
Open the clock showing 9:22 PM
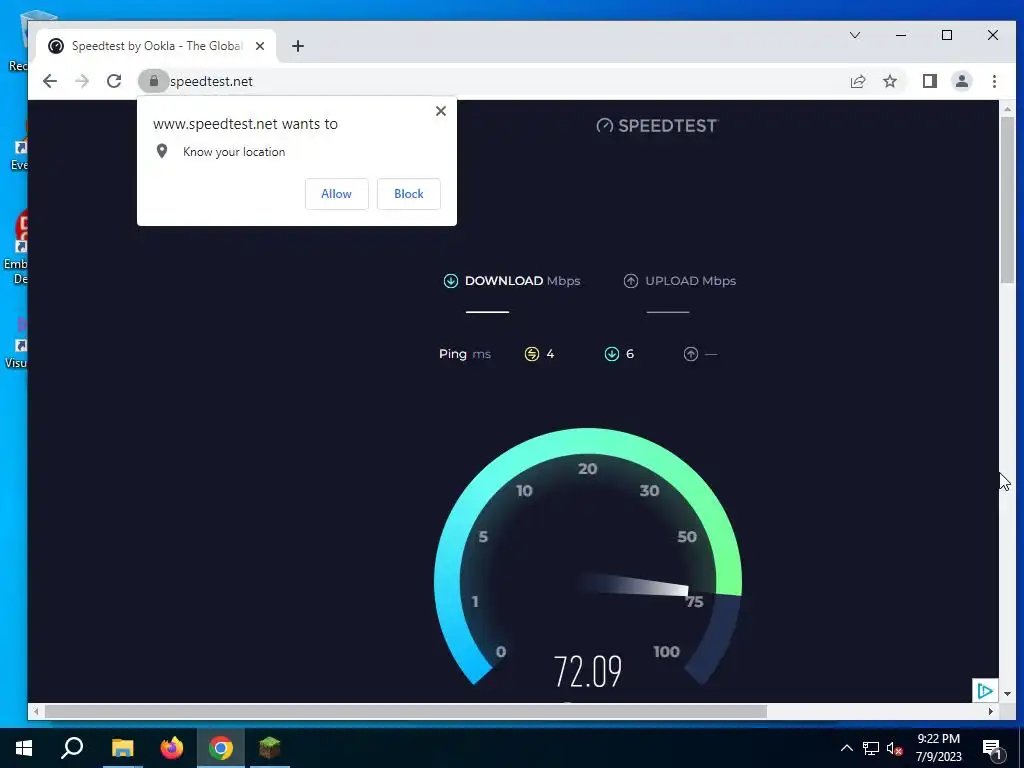click(938, 748)
